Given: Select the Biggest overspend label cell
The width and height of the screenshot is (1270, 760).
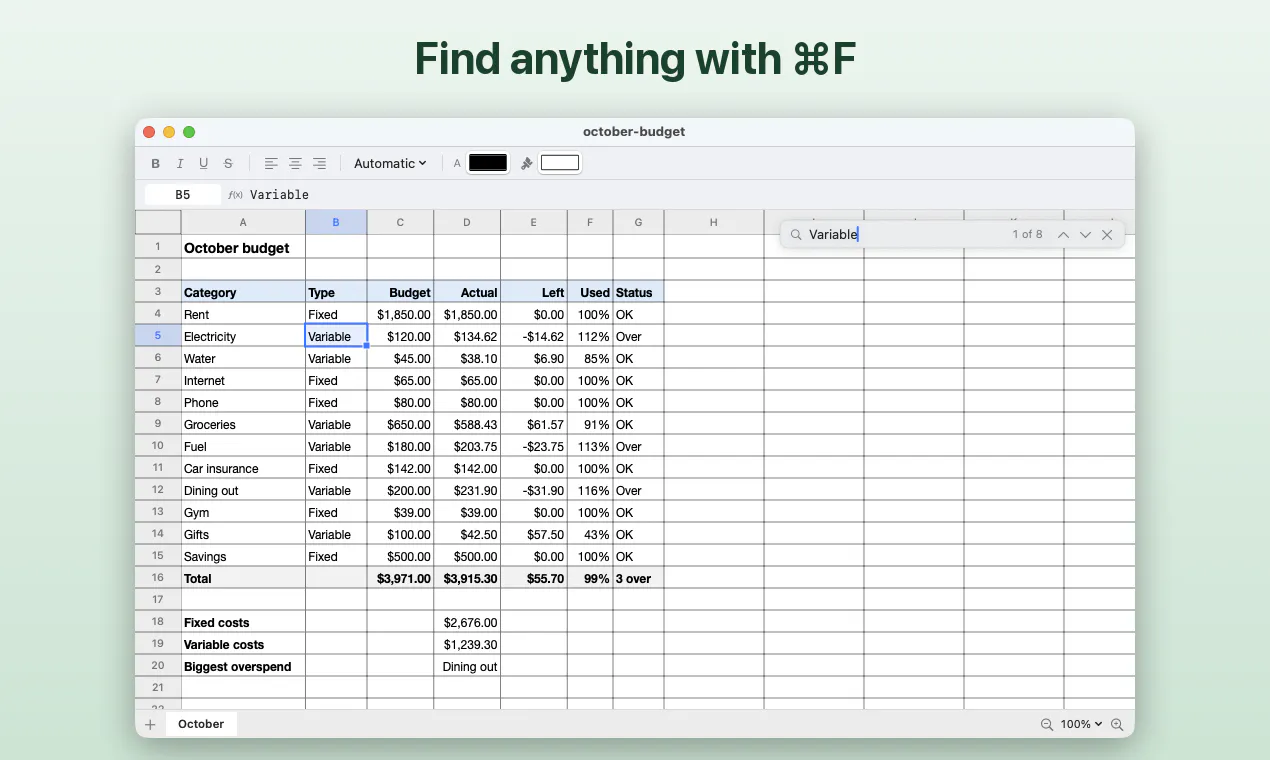Looking at the screenshot, I should point(243,666).
